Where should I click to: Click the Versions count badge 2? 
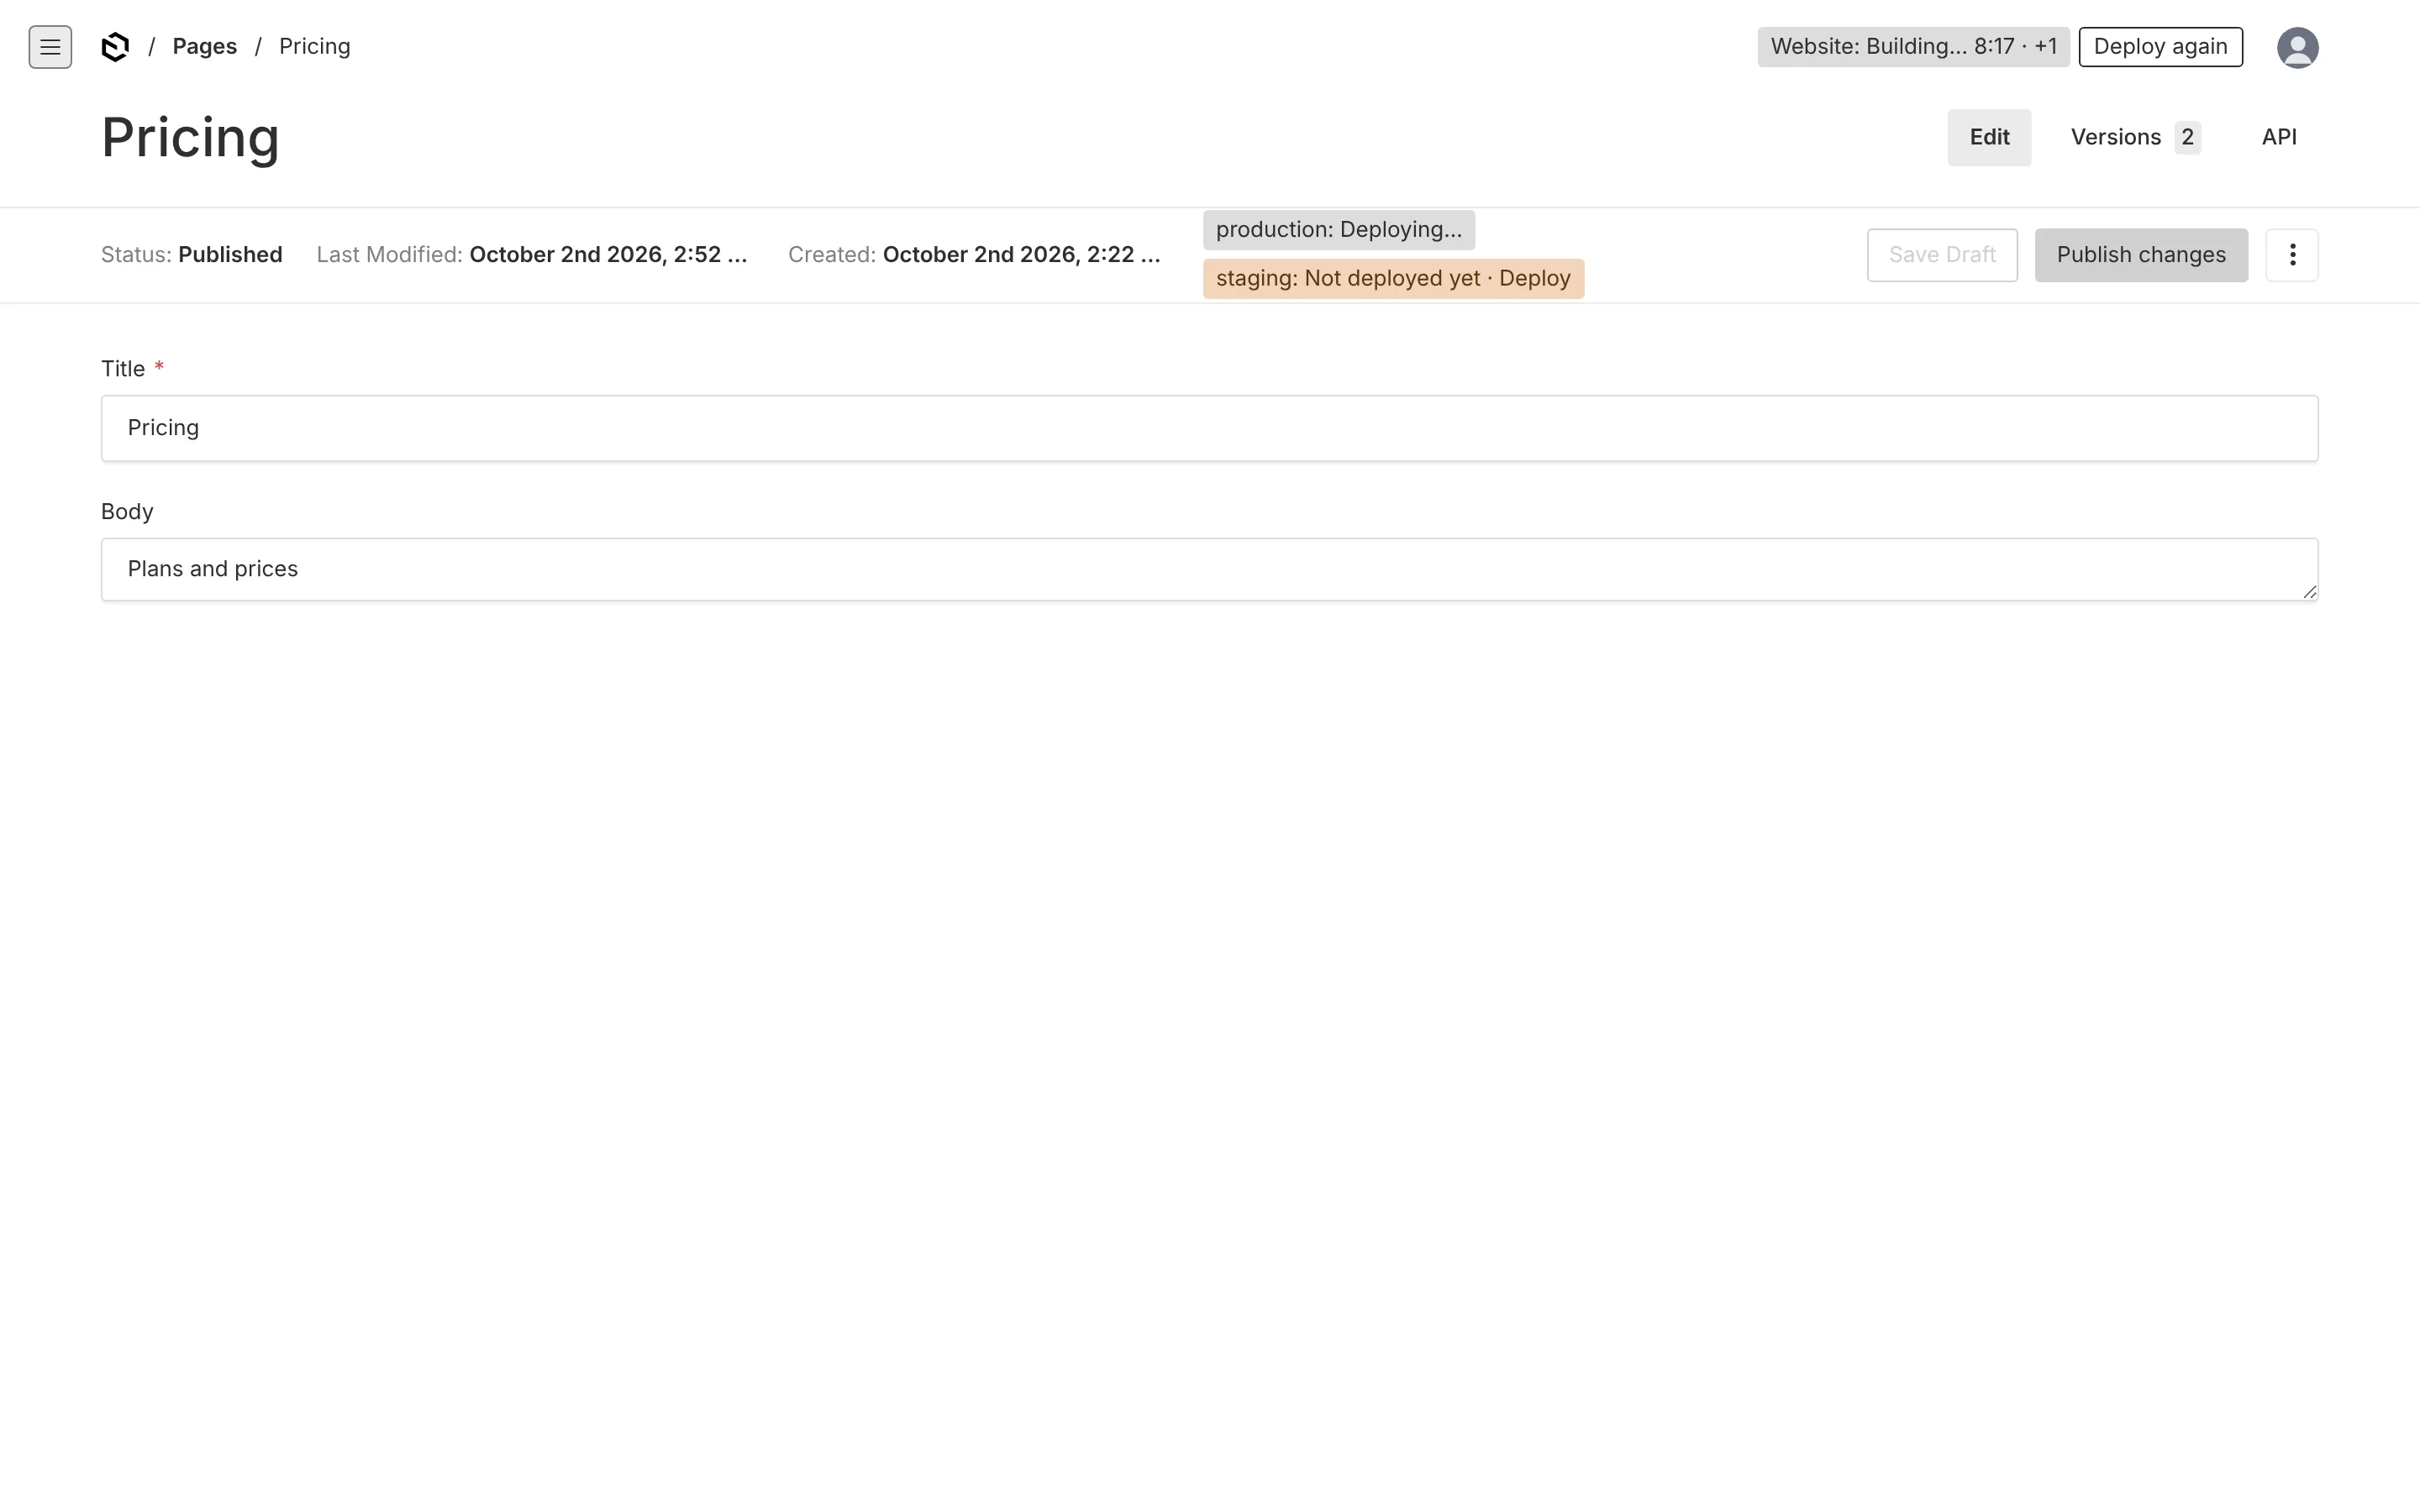pyautogui.click(x=2187, y=137)
